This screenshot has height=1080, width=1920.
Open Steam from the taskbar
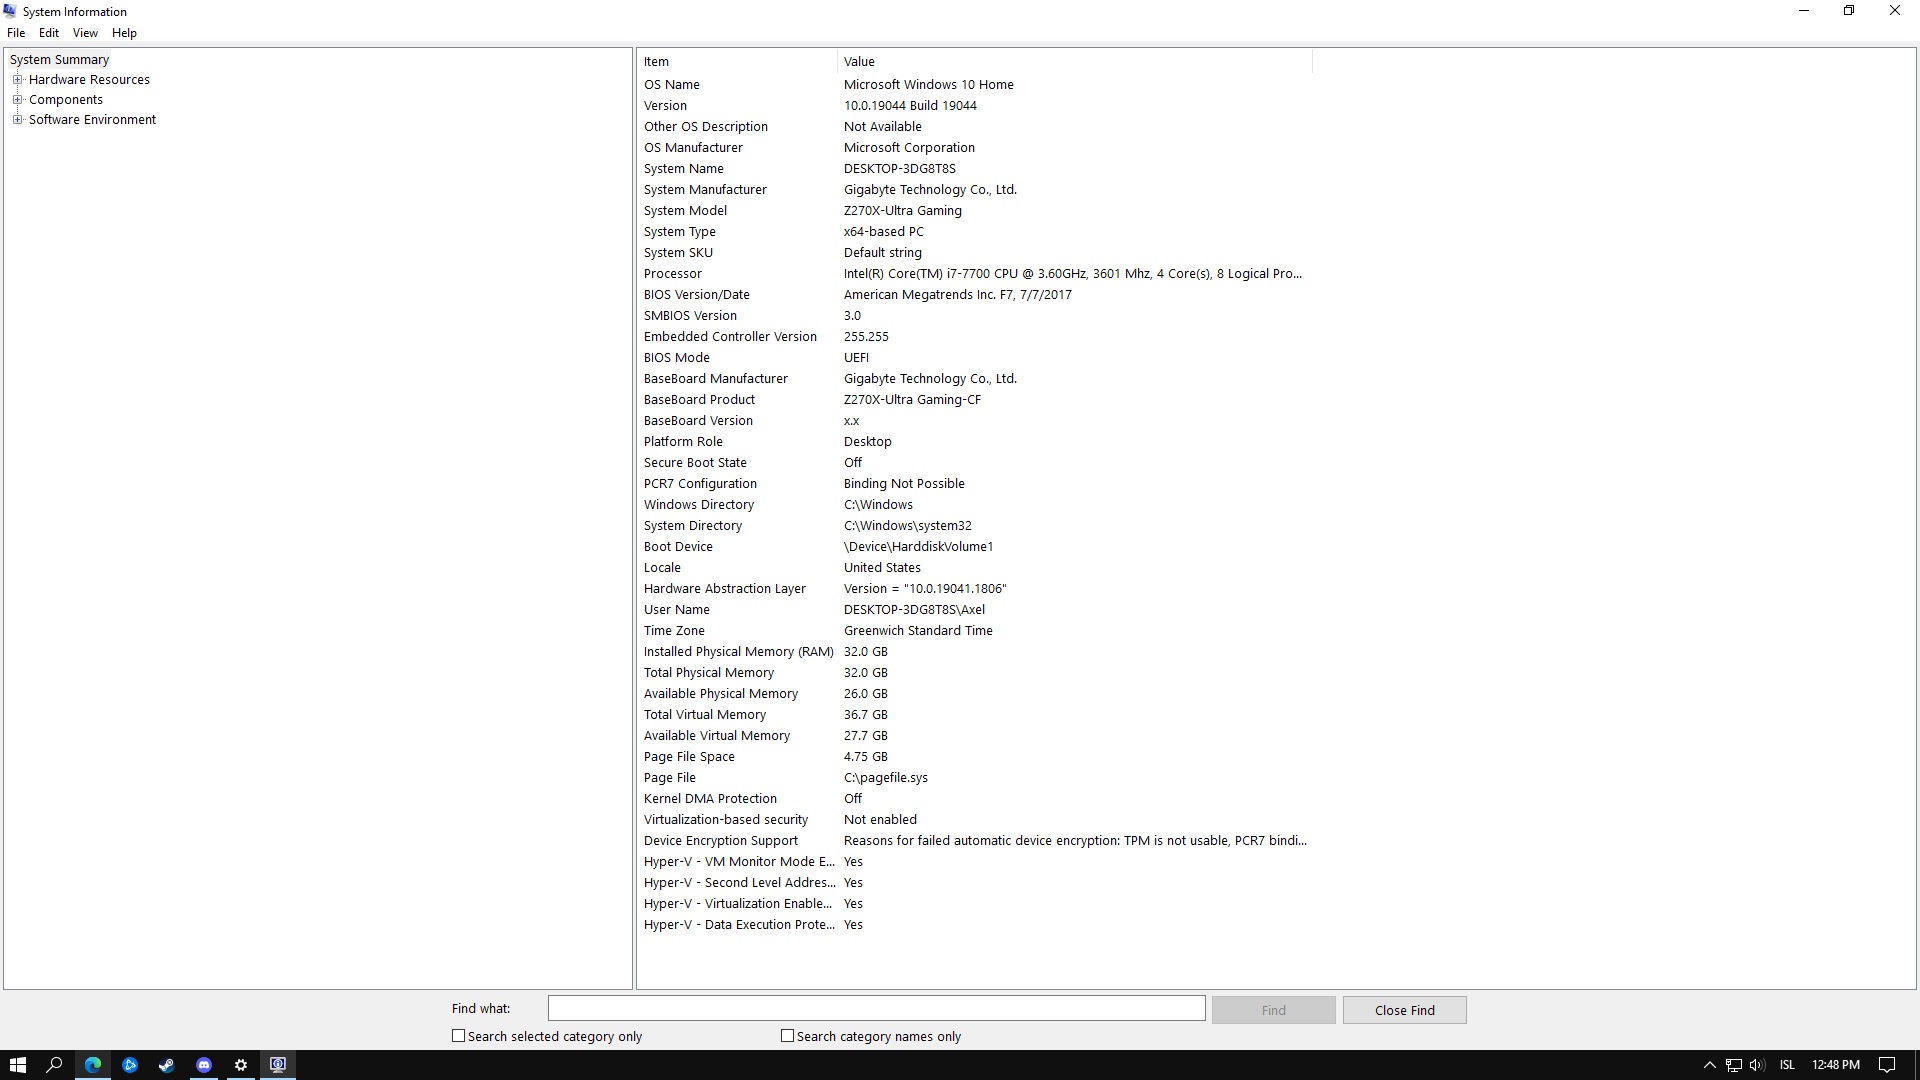[167, 1065]
